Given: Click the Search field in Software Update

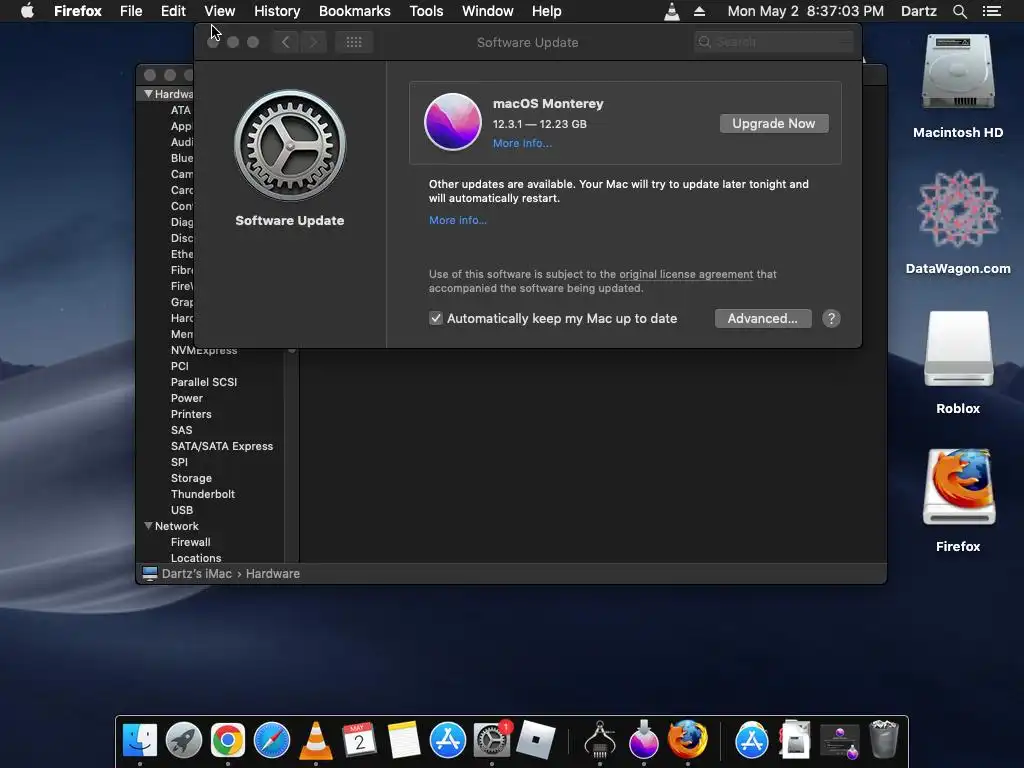Looking at the screenshot, I should pyautogui.click(x=774, y=42).
